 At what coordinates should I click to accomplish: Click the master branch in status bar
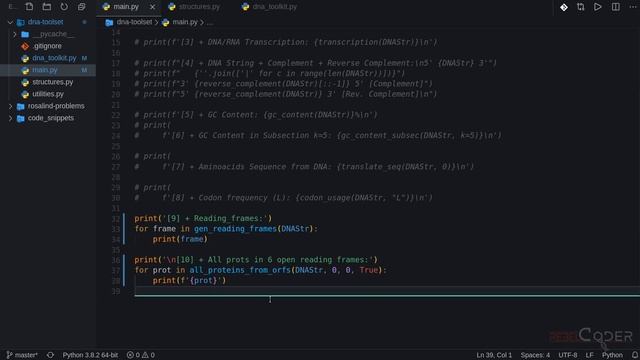tap(22, 355)
